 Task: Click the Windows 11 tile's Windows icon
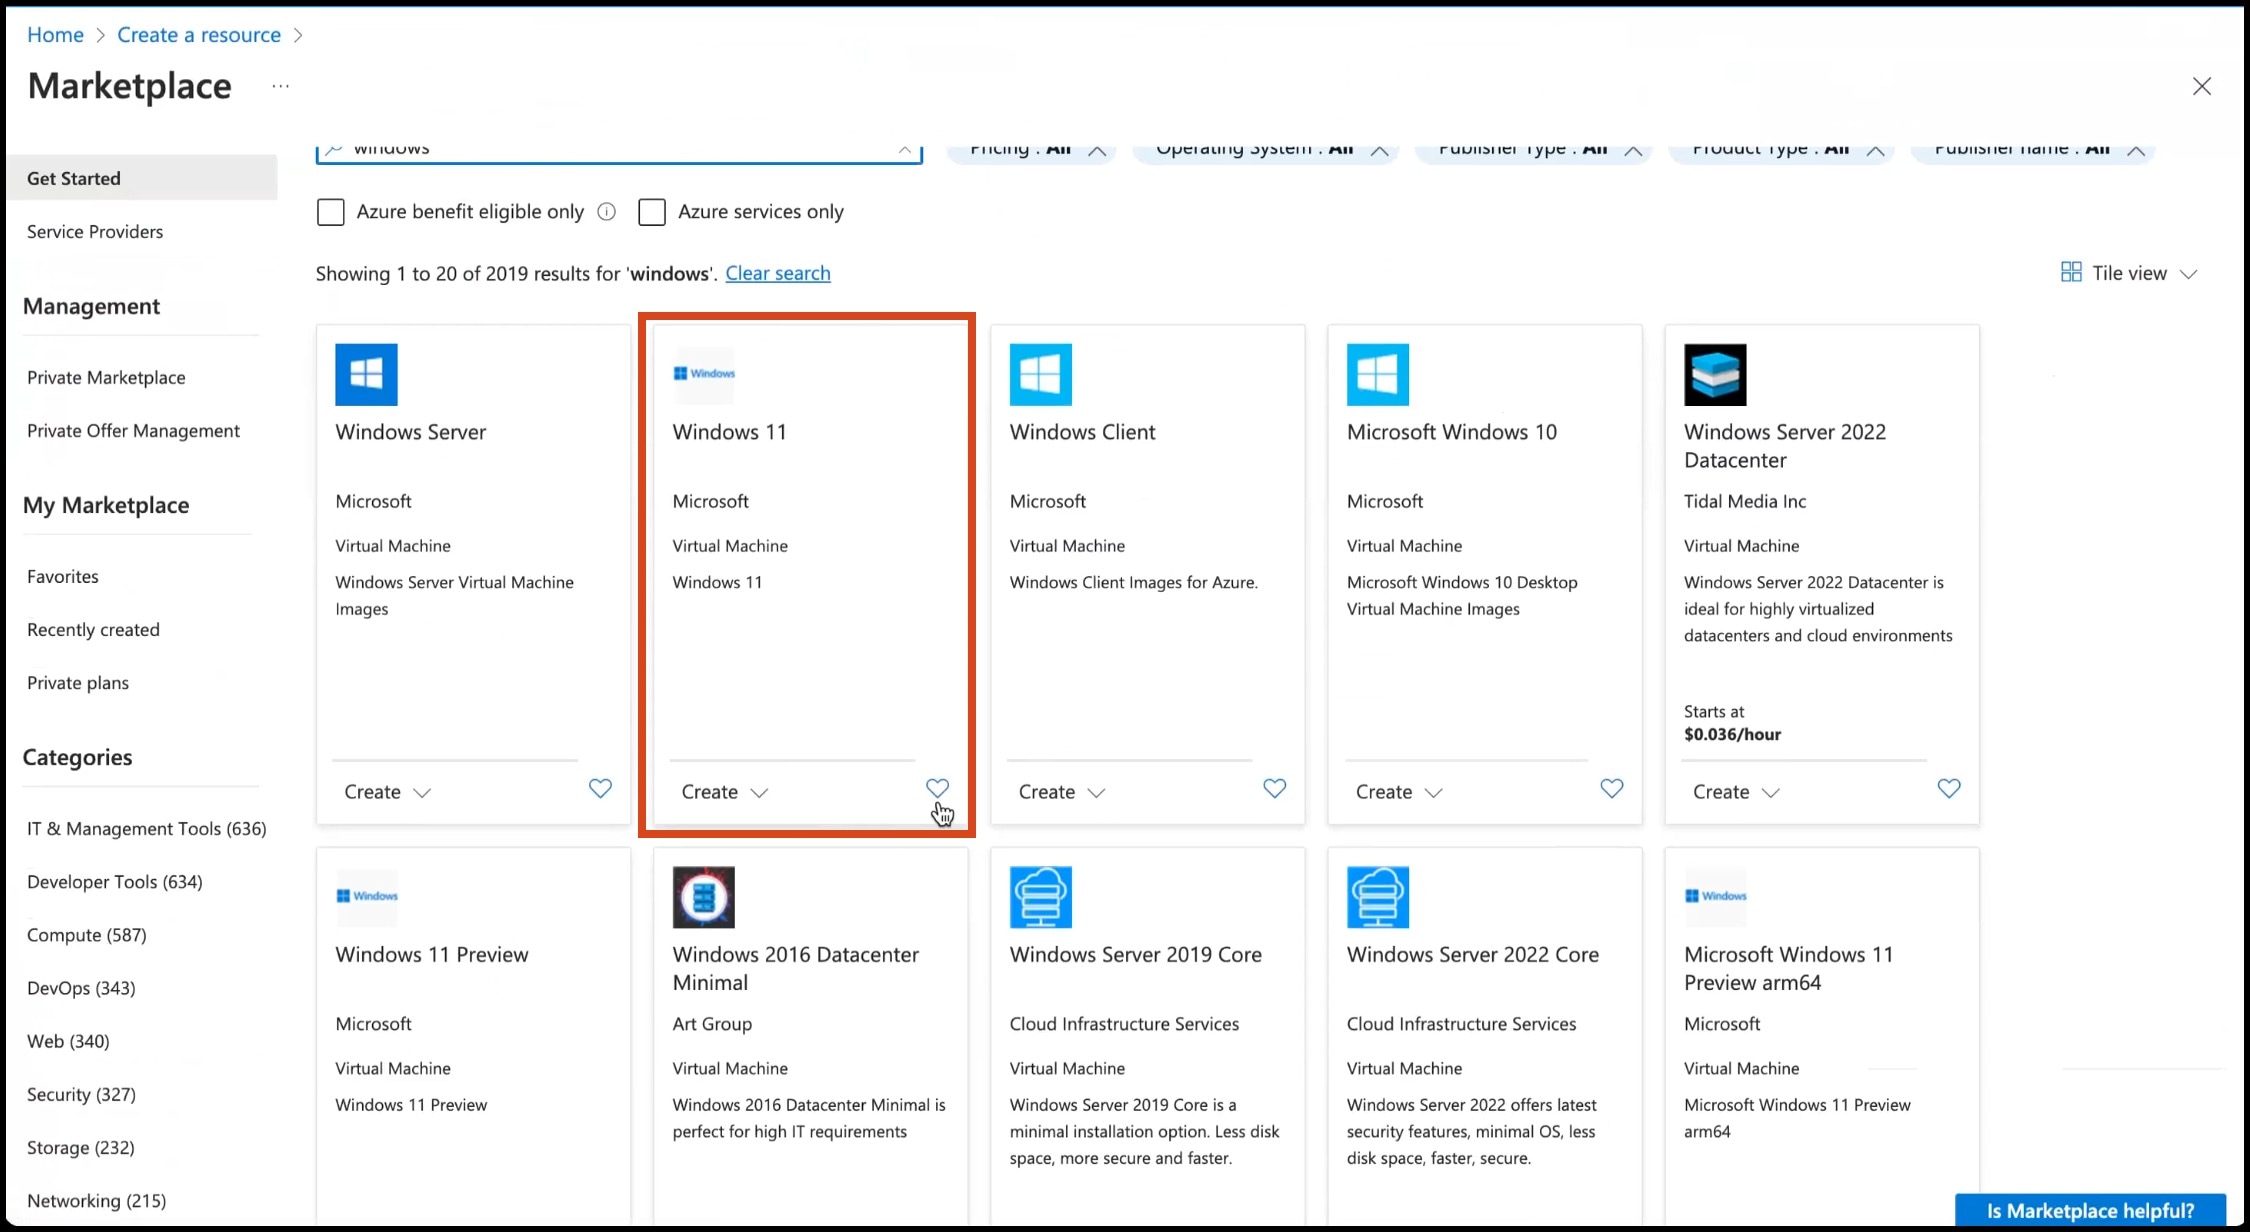(703, 374)
